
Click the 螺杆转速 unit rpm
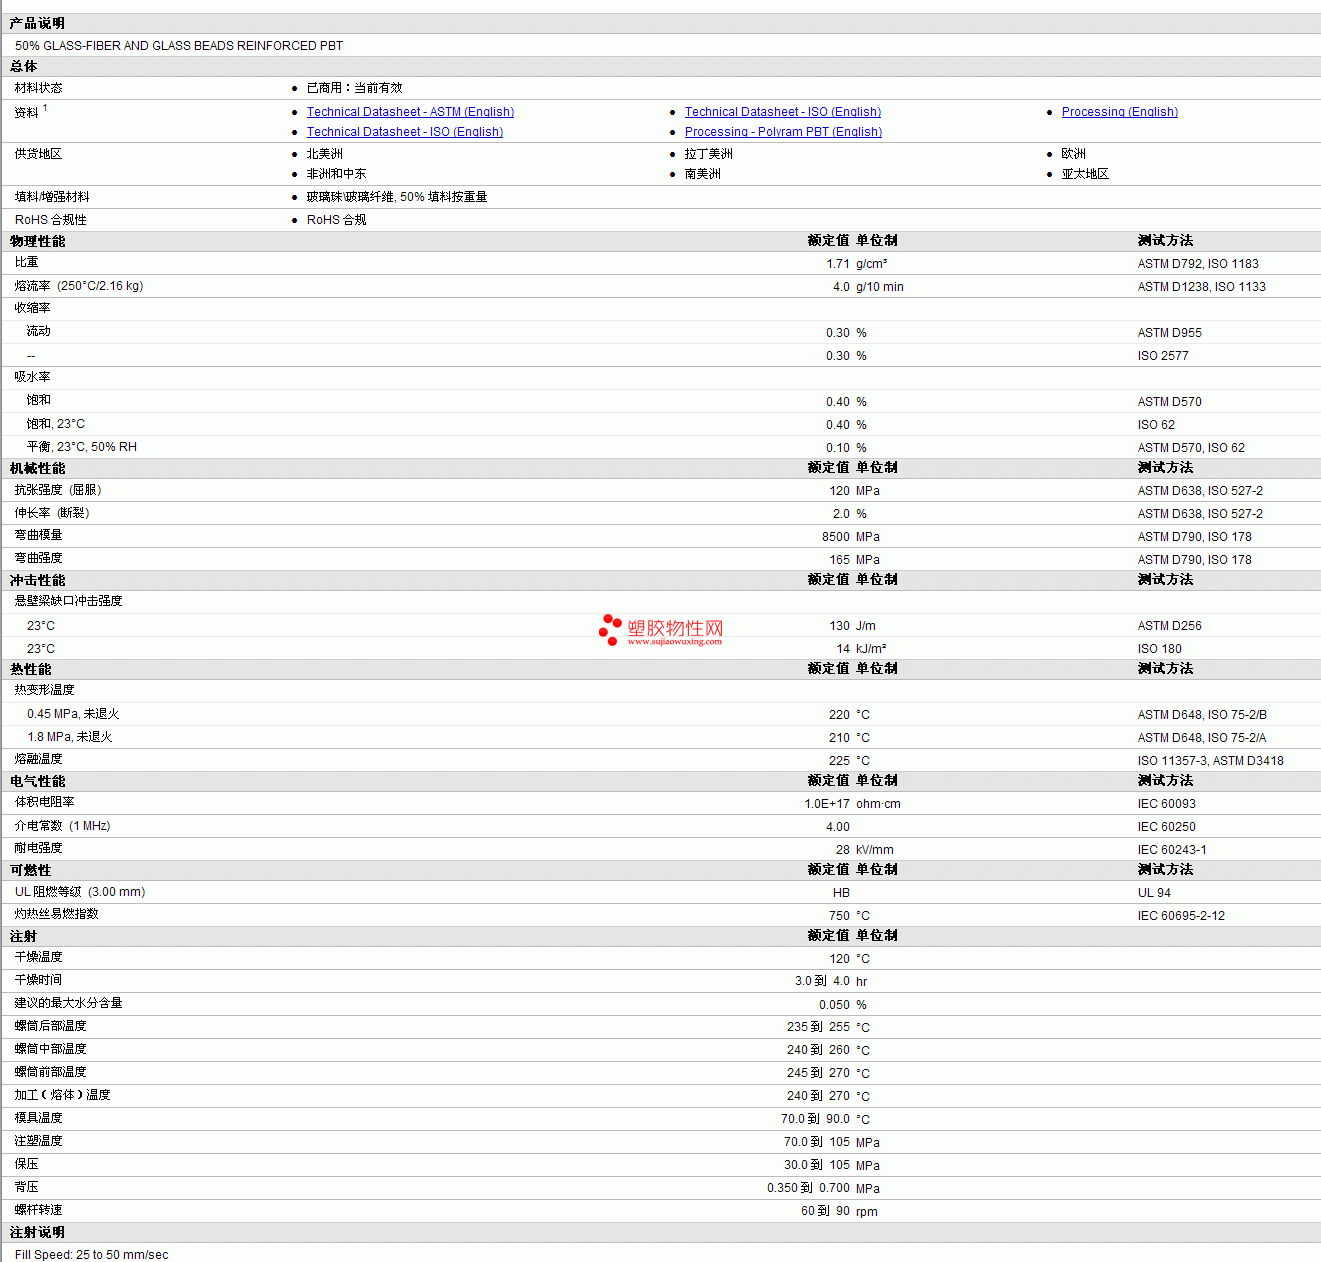pyautogui.click(x=867, y=1212)
